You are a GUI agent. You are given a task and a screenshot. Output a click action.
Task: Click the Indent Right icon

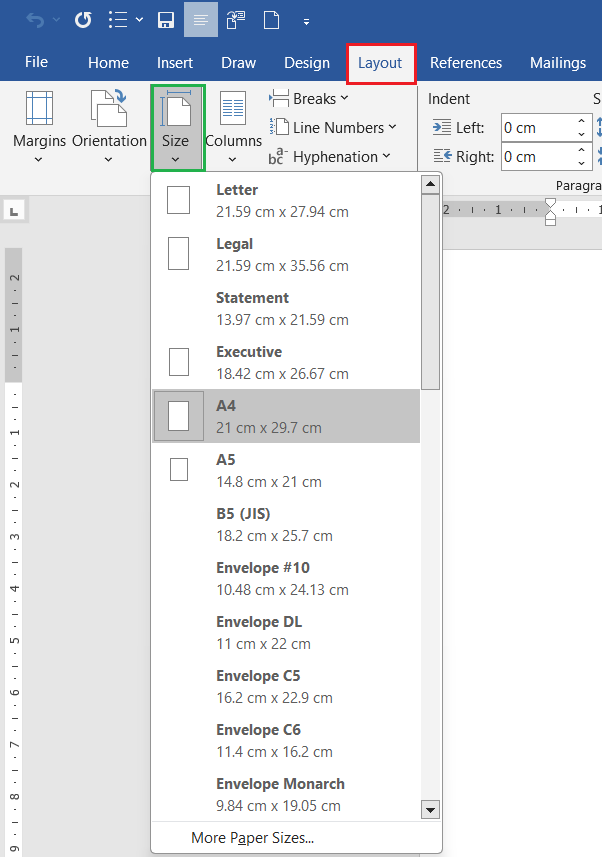pos(442,156)
